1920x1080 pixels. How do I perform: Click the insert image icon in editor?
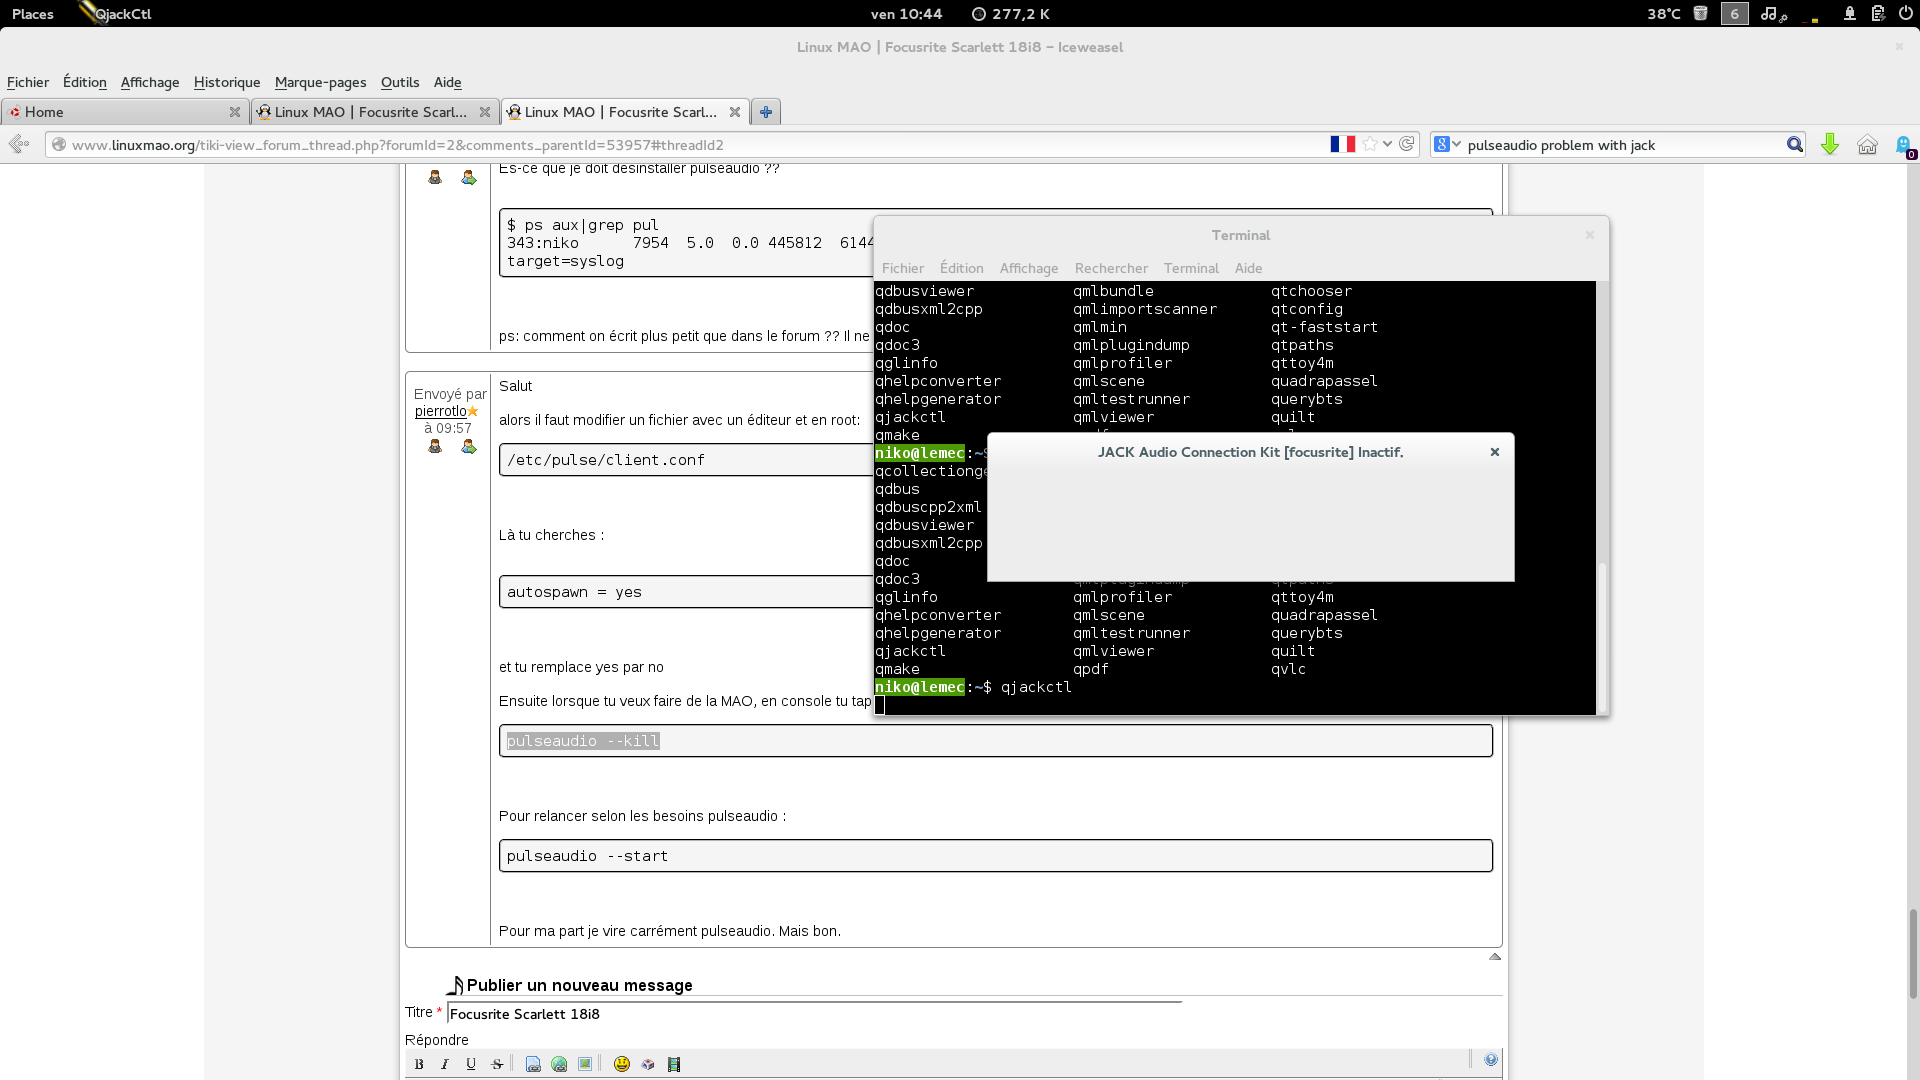tap(585, 1064)
